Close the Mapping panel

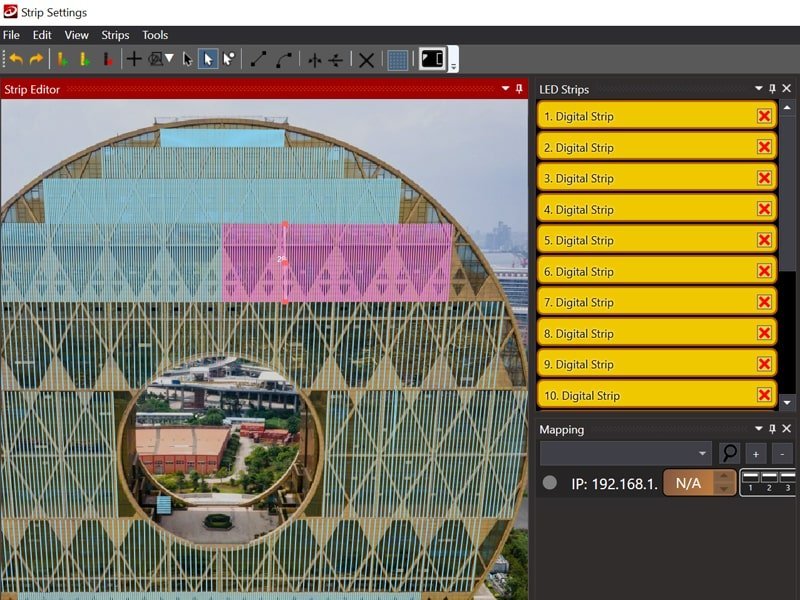[x=786, y=429]
